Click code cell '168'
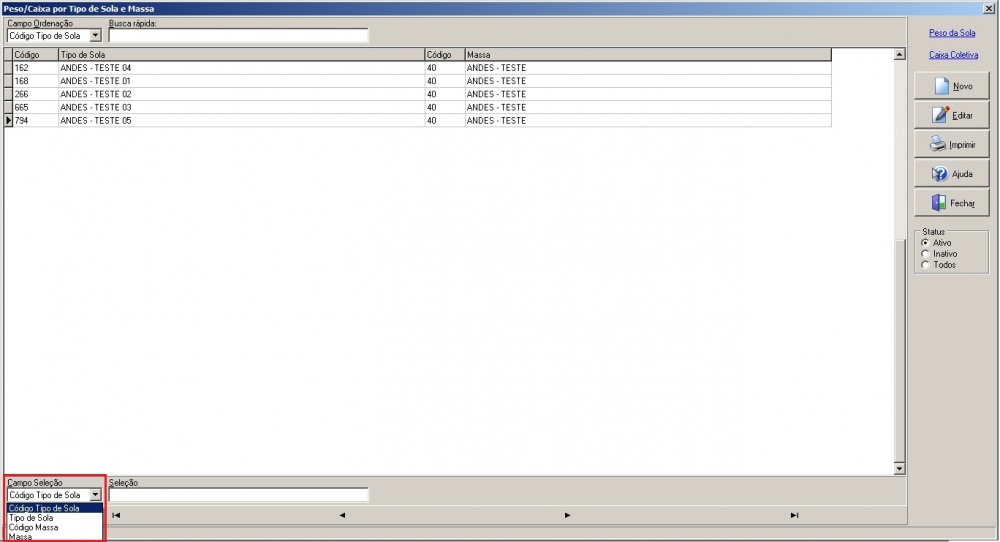Viewport: 1000px width, 542px height. [36, 81]
